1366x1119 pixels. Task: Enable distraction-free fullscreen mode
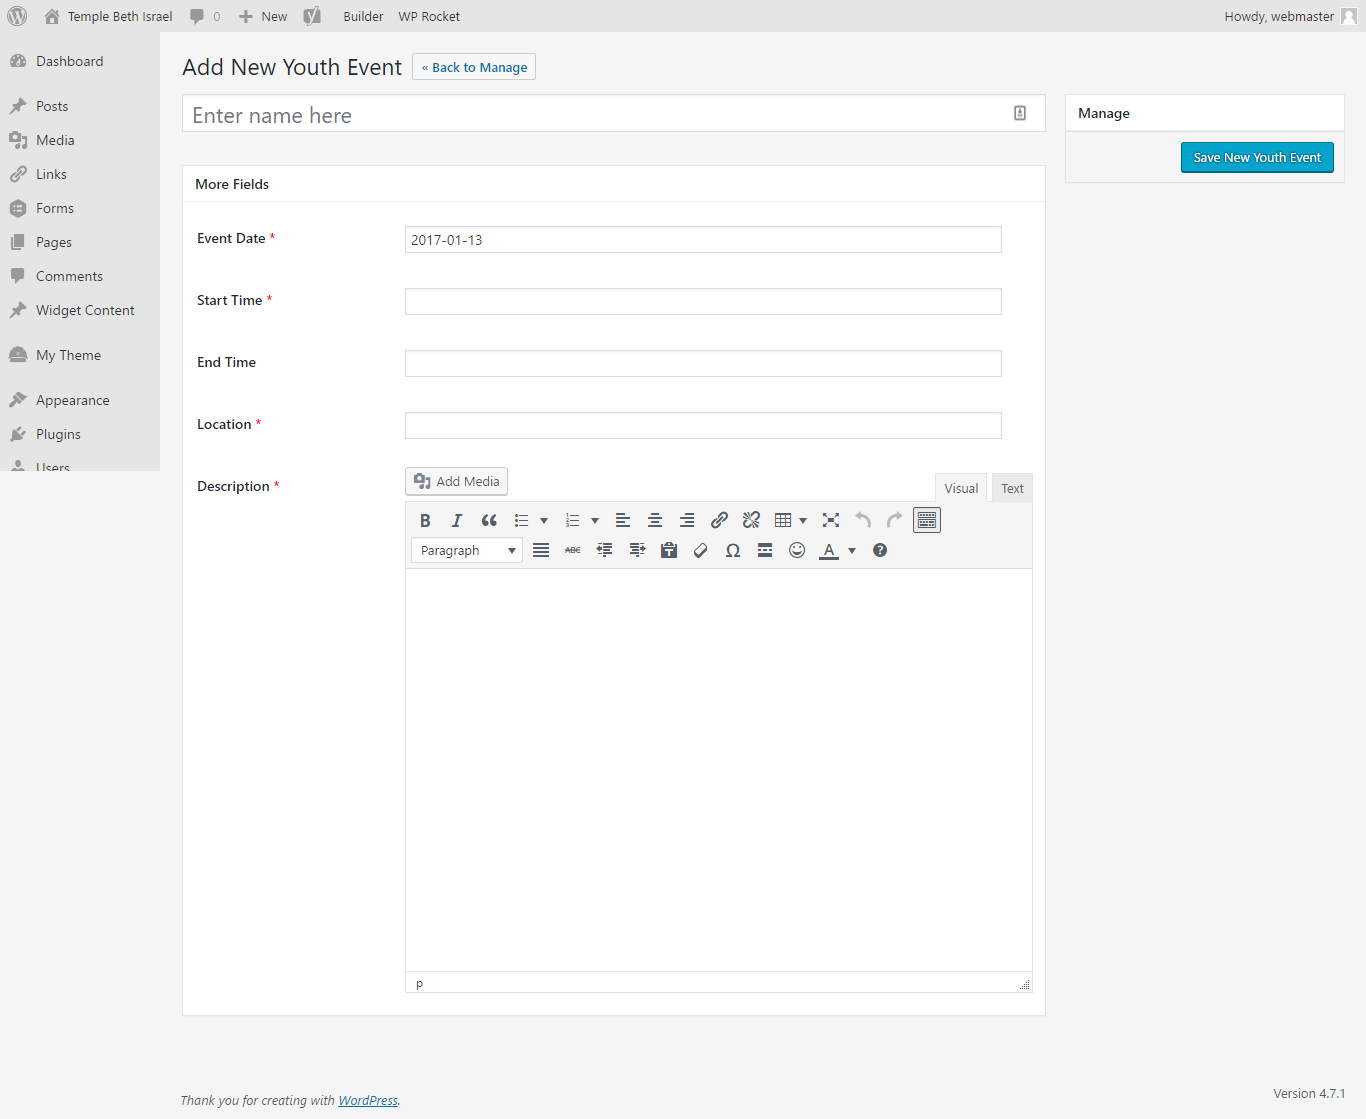pyautogui.click(x=831, y=520)
